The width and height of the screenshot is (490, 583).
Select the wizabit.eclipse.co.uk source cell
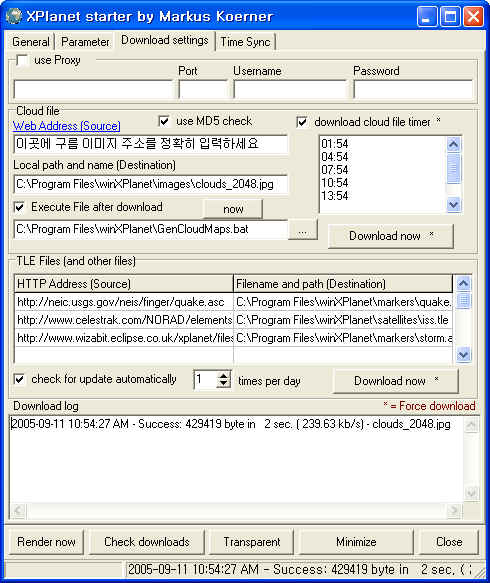coord(124,338)
